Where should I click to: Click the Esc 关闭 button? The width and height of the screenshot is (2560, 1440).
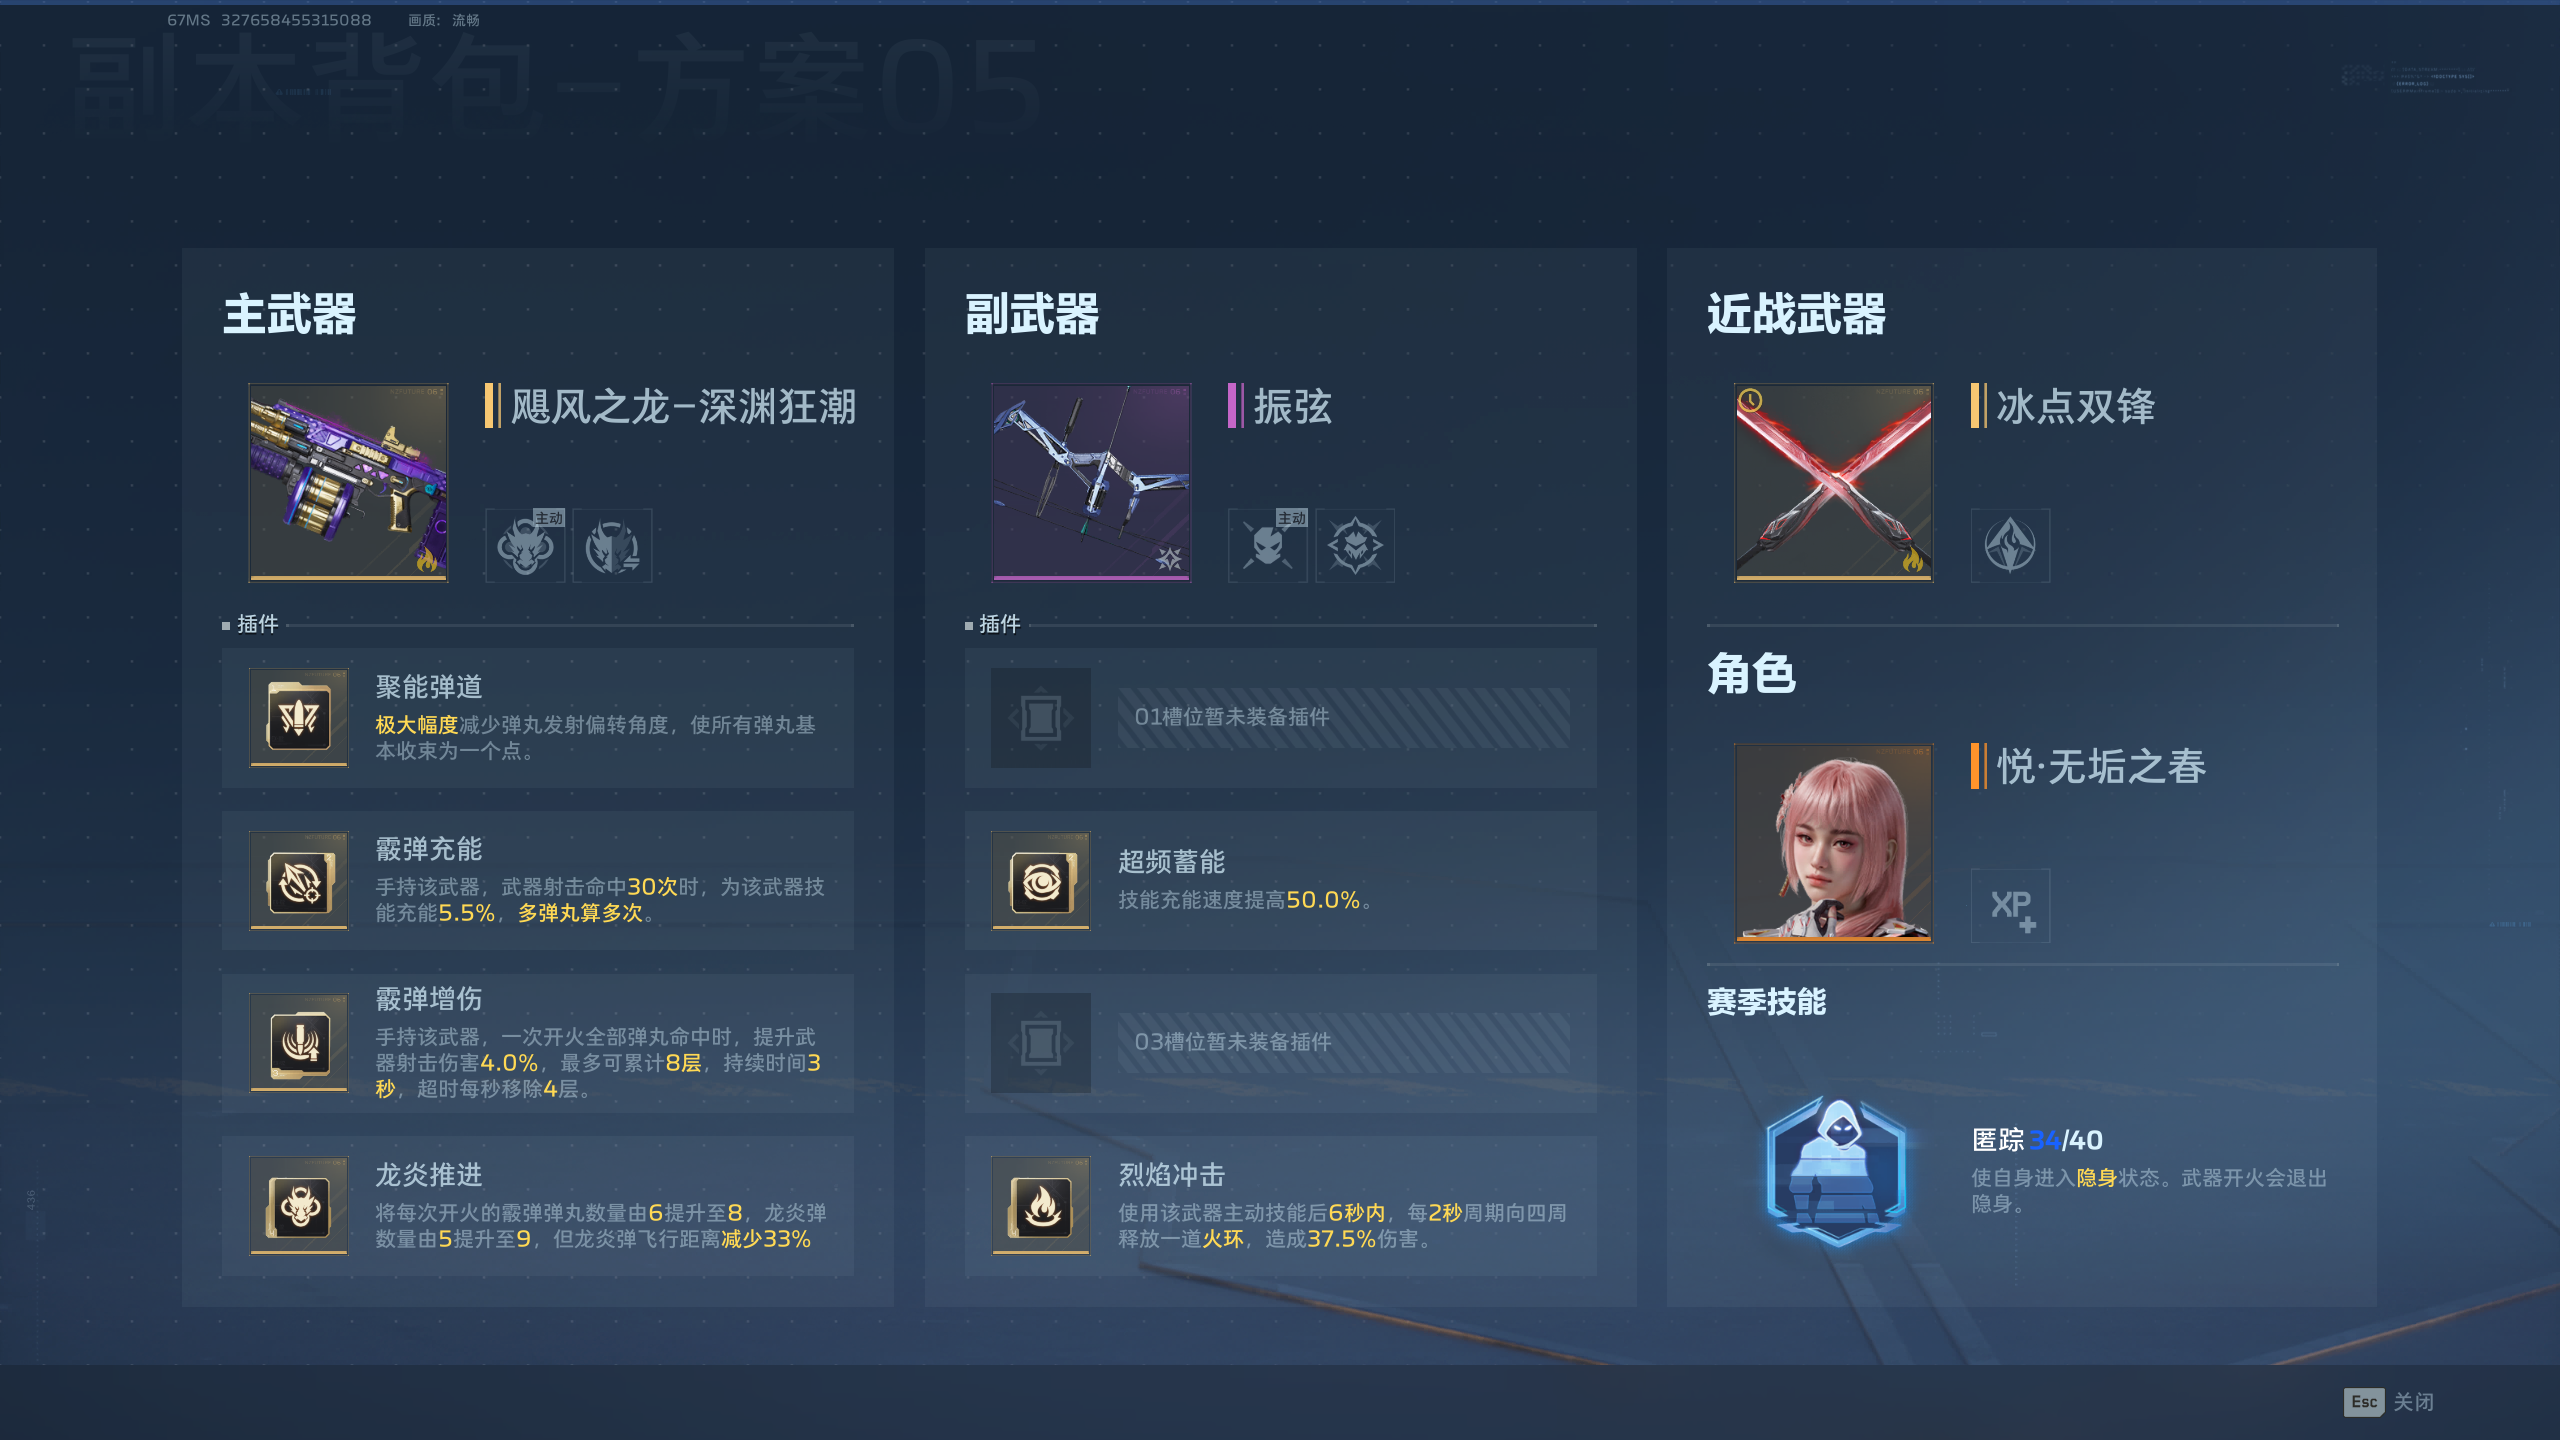[x=2389, y=1402]
